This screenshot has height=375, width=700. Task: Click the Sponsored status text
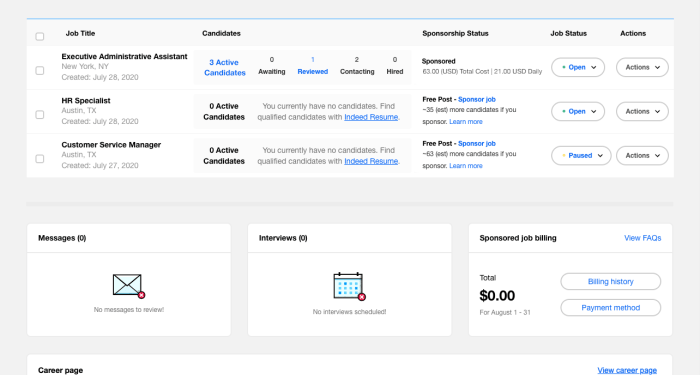[438, 62]
